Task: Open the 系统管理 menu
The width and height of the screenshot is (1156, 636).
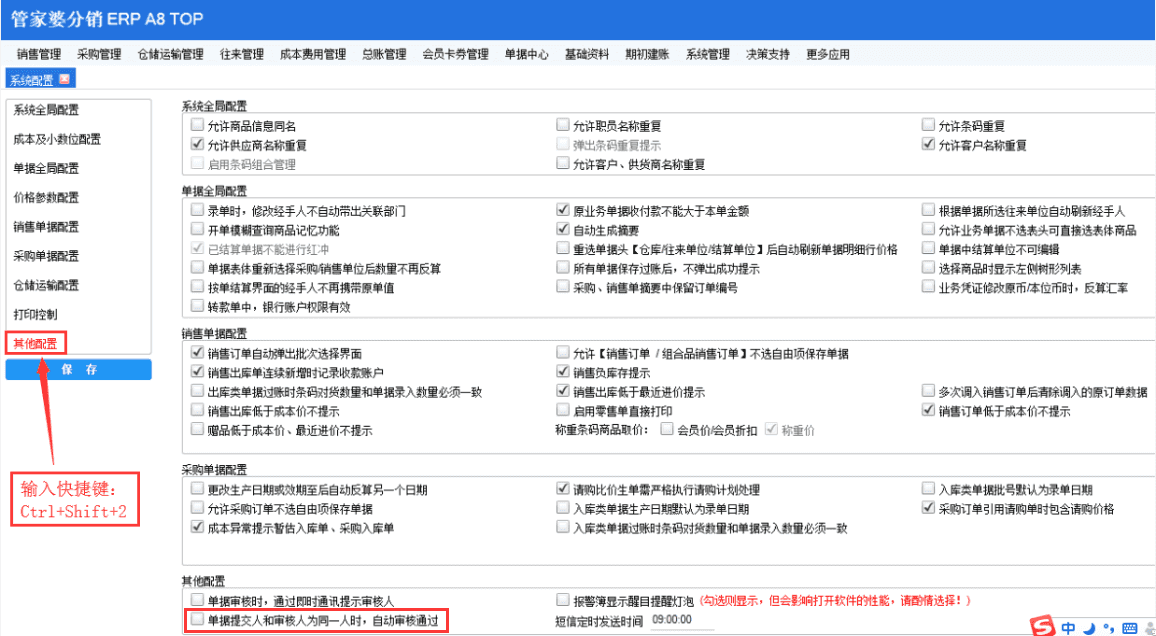Action: 708,54
